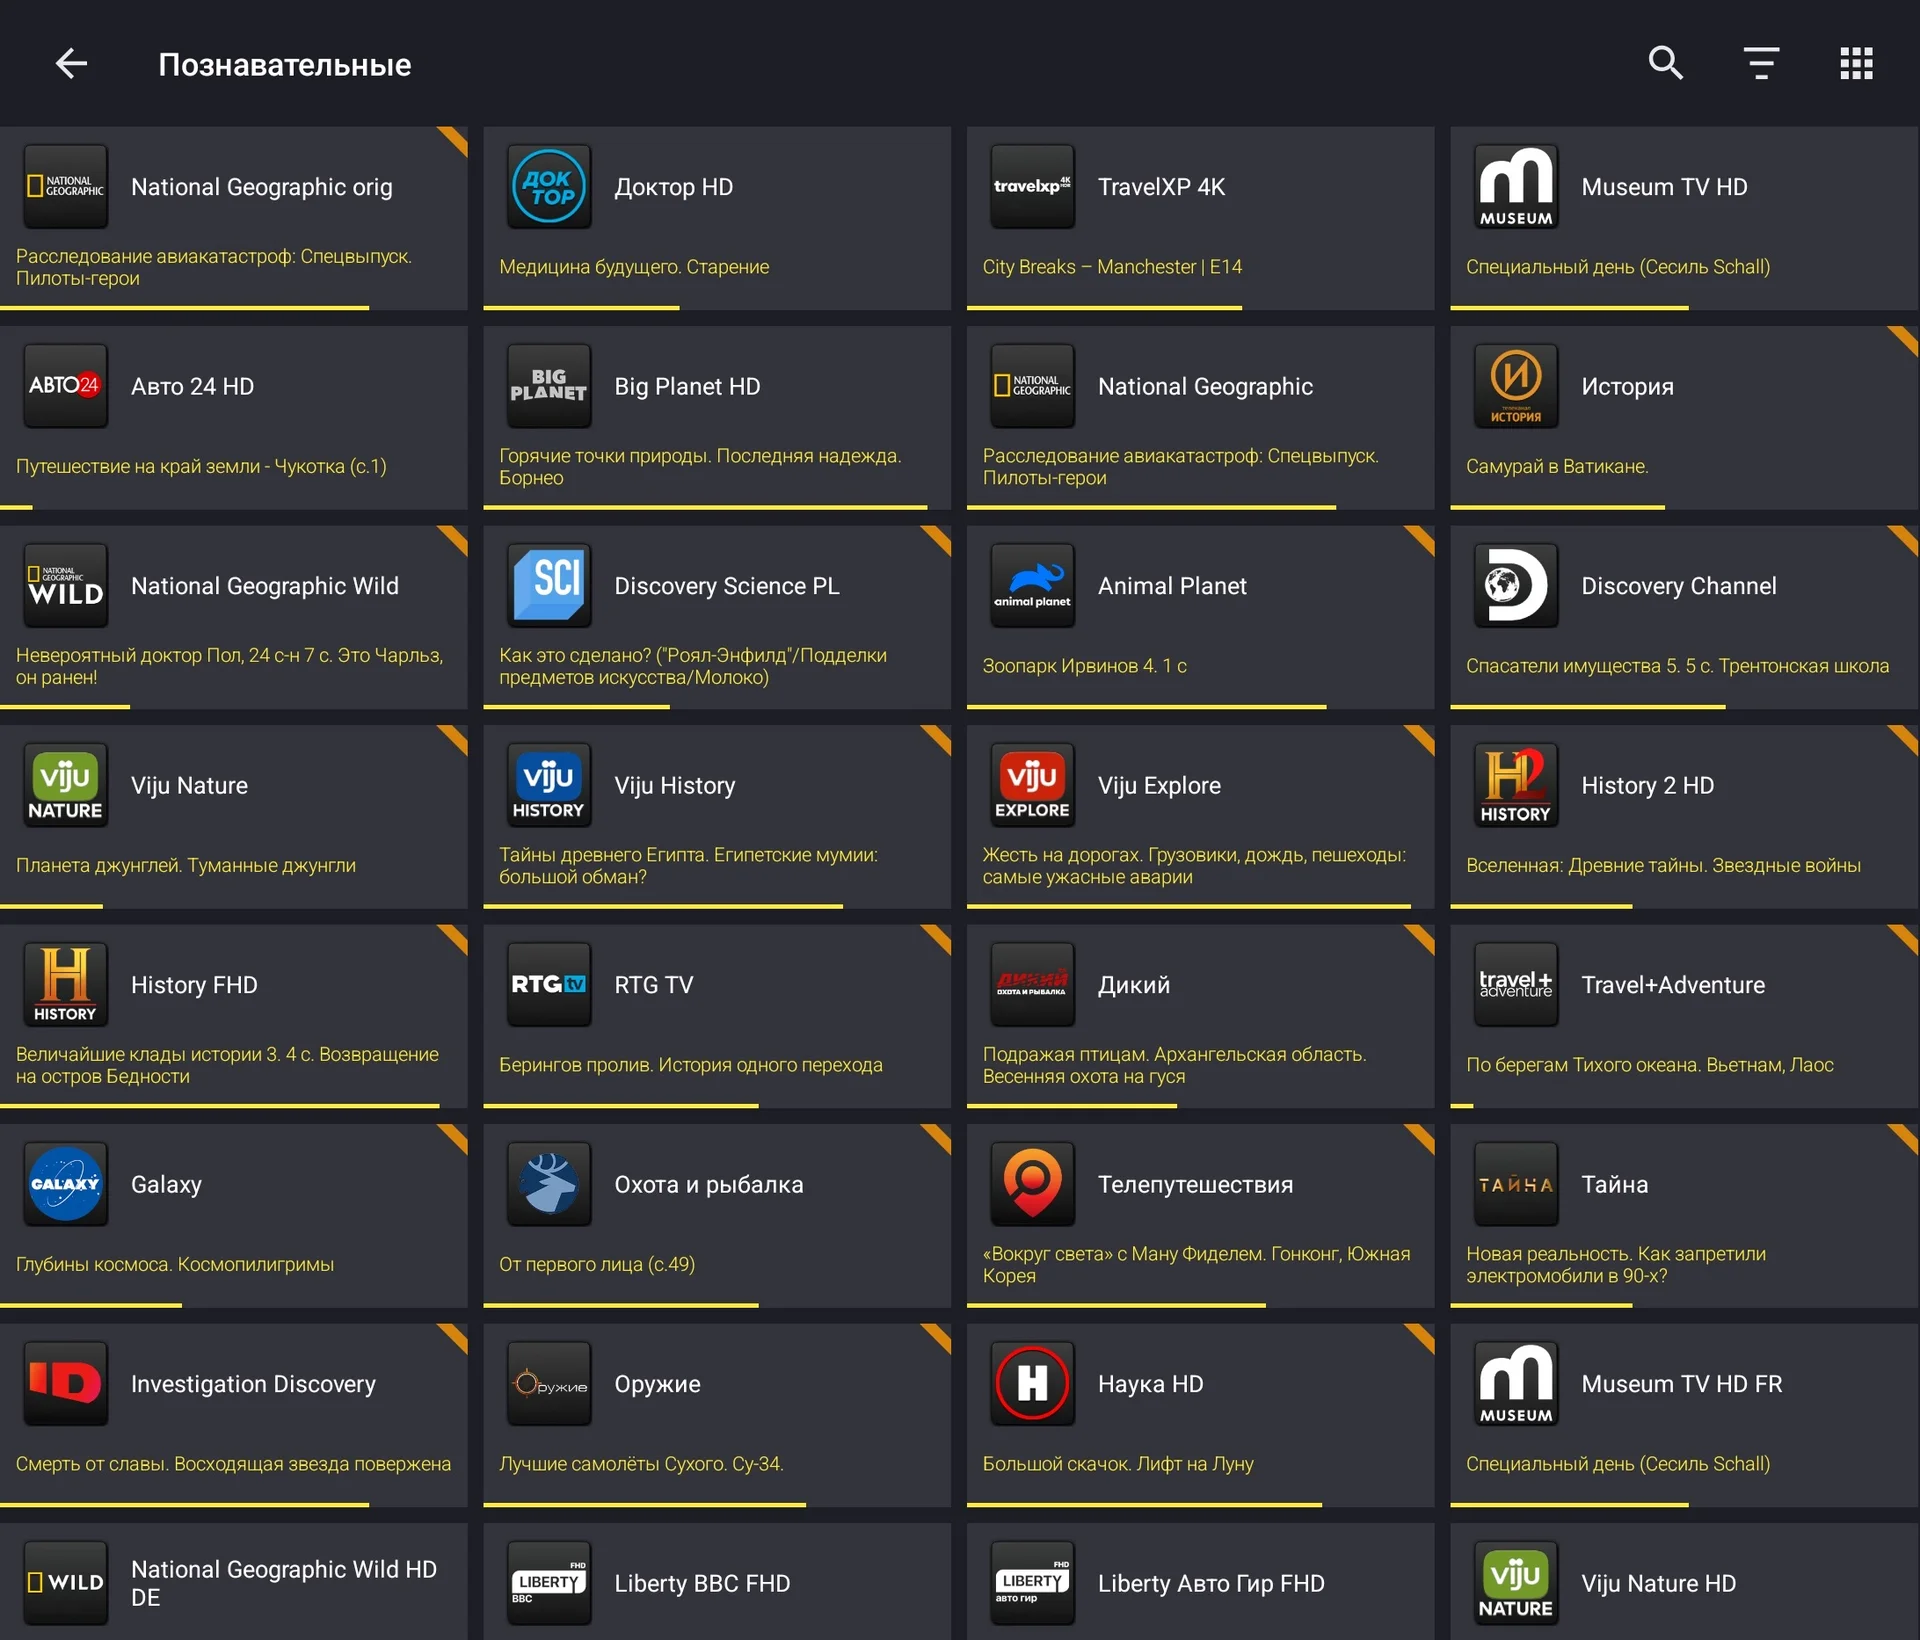Tap the TravelXP 4K logo
Image resolution: width=1920 pixels, height=1640 pixels.
pos(1032,187)
